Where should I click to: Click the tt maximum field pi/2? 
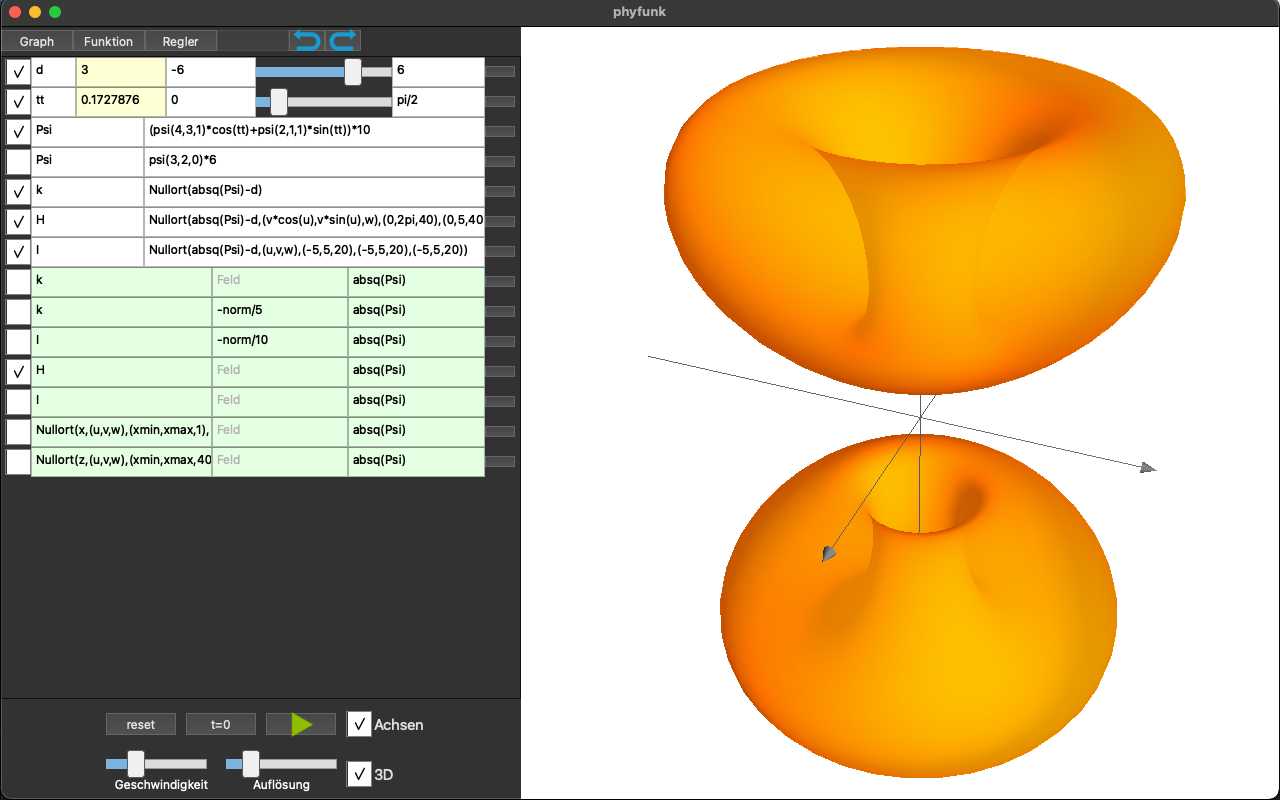[x=438, y=102]
